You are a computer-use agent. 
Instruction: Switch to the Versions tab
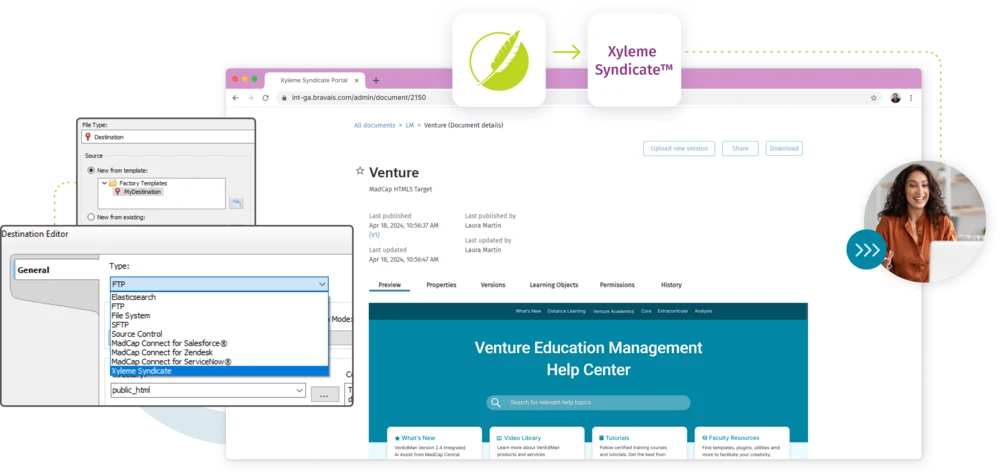[492, 285]
